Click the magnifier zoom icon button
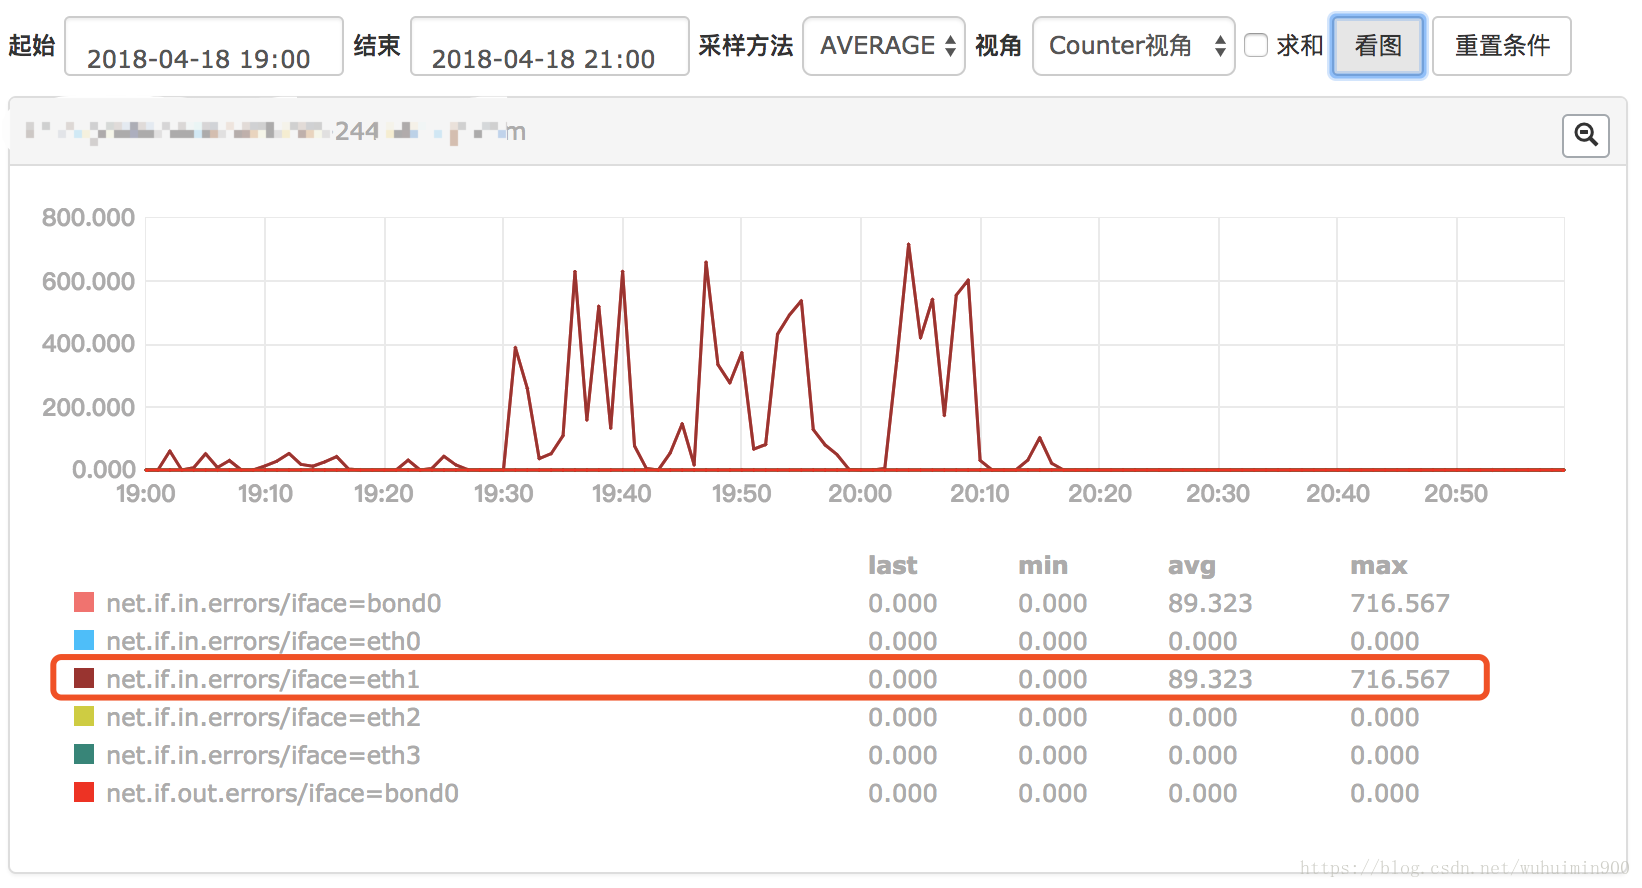Screen dimensions: 1642x888 click(x=1586, y=135)
